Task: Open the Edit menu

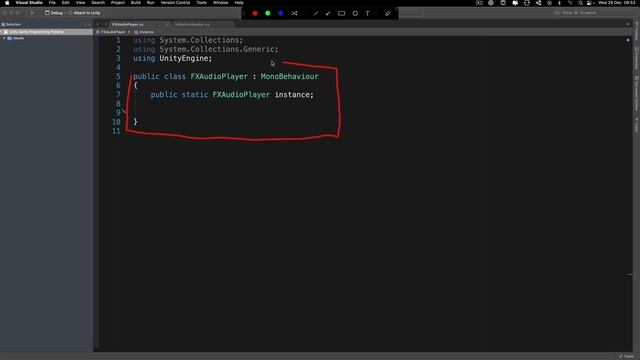Action: pyautogui.click(x=65, y=2)
